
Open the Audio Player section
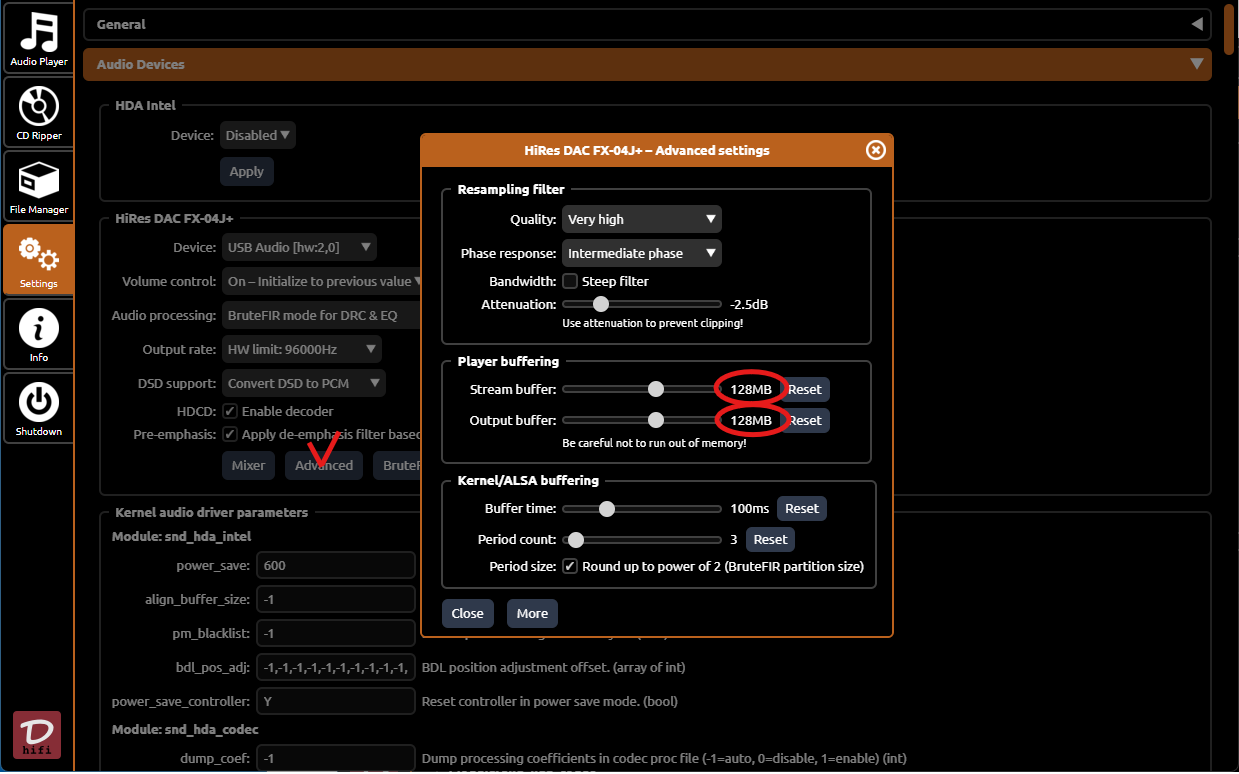pos(38,39)
